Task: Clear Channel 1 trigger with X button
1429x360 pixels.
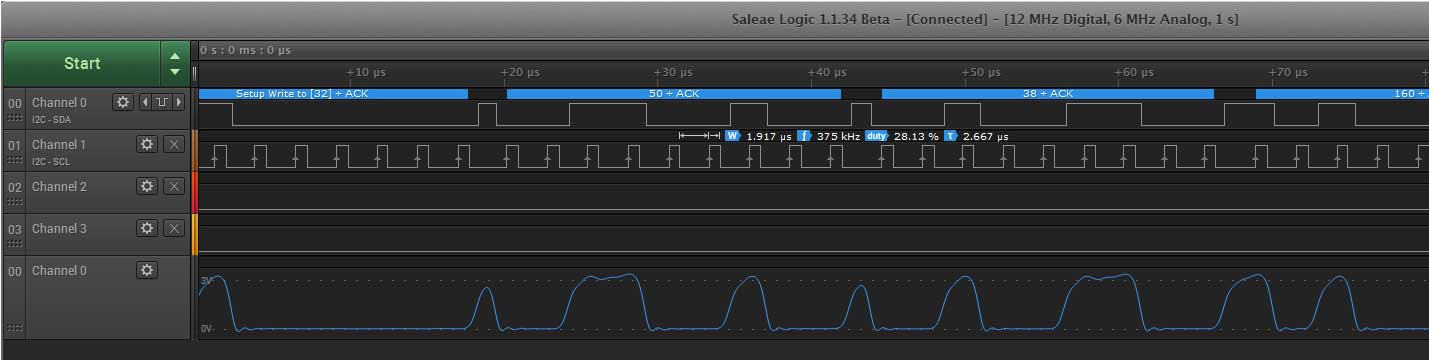Action: coord(173,144)
